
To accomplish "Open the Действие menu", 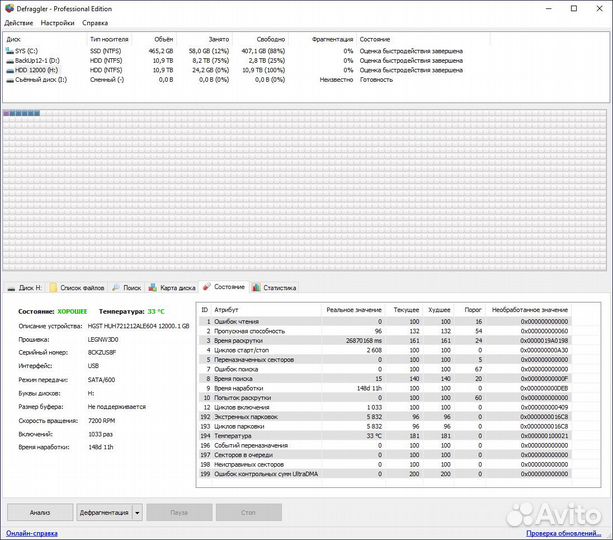I will (x=19, y=23).
